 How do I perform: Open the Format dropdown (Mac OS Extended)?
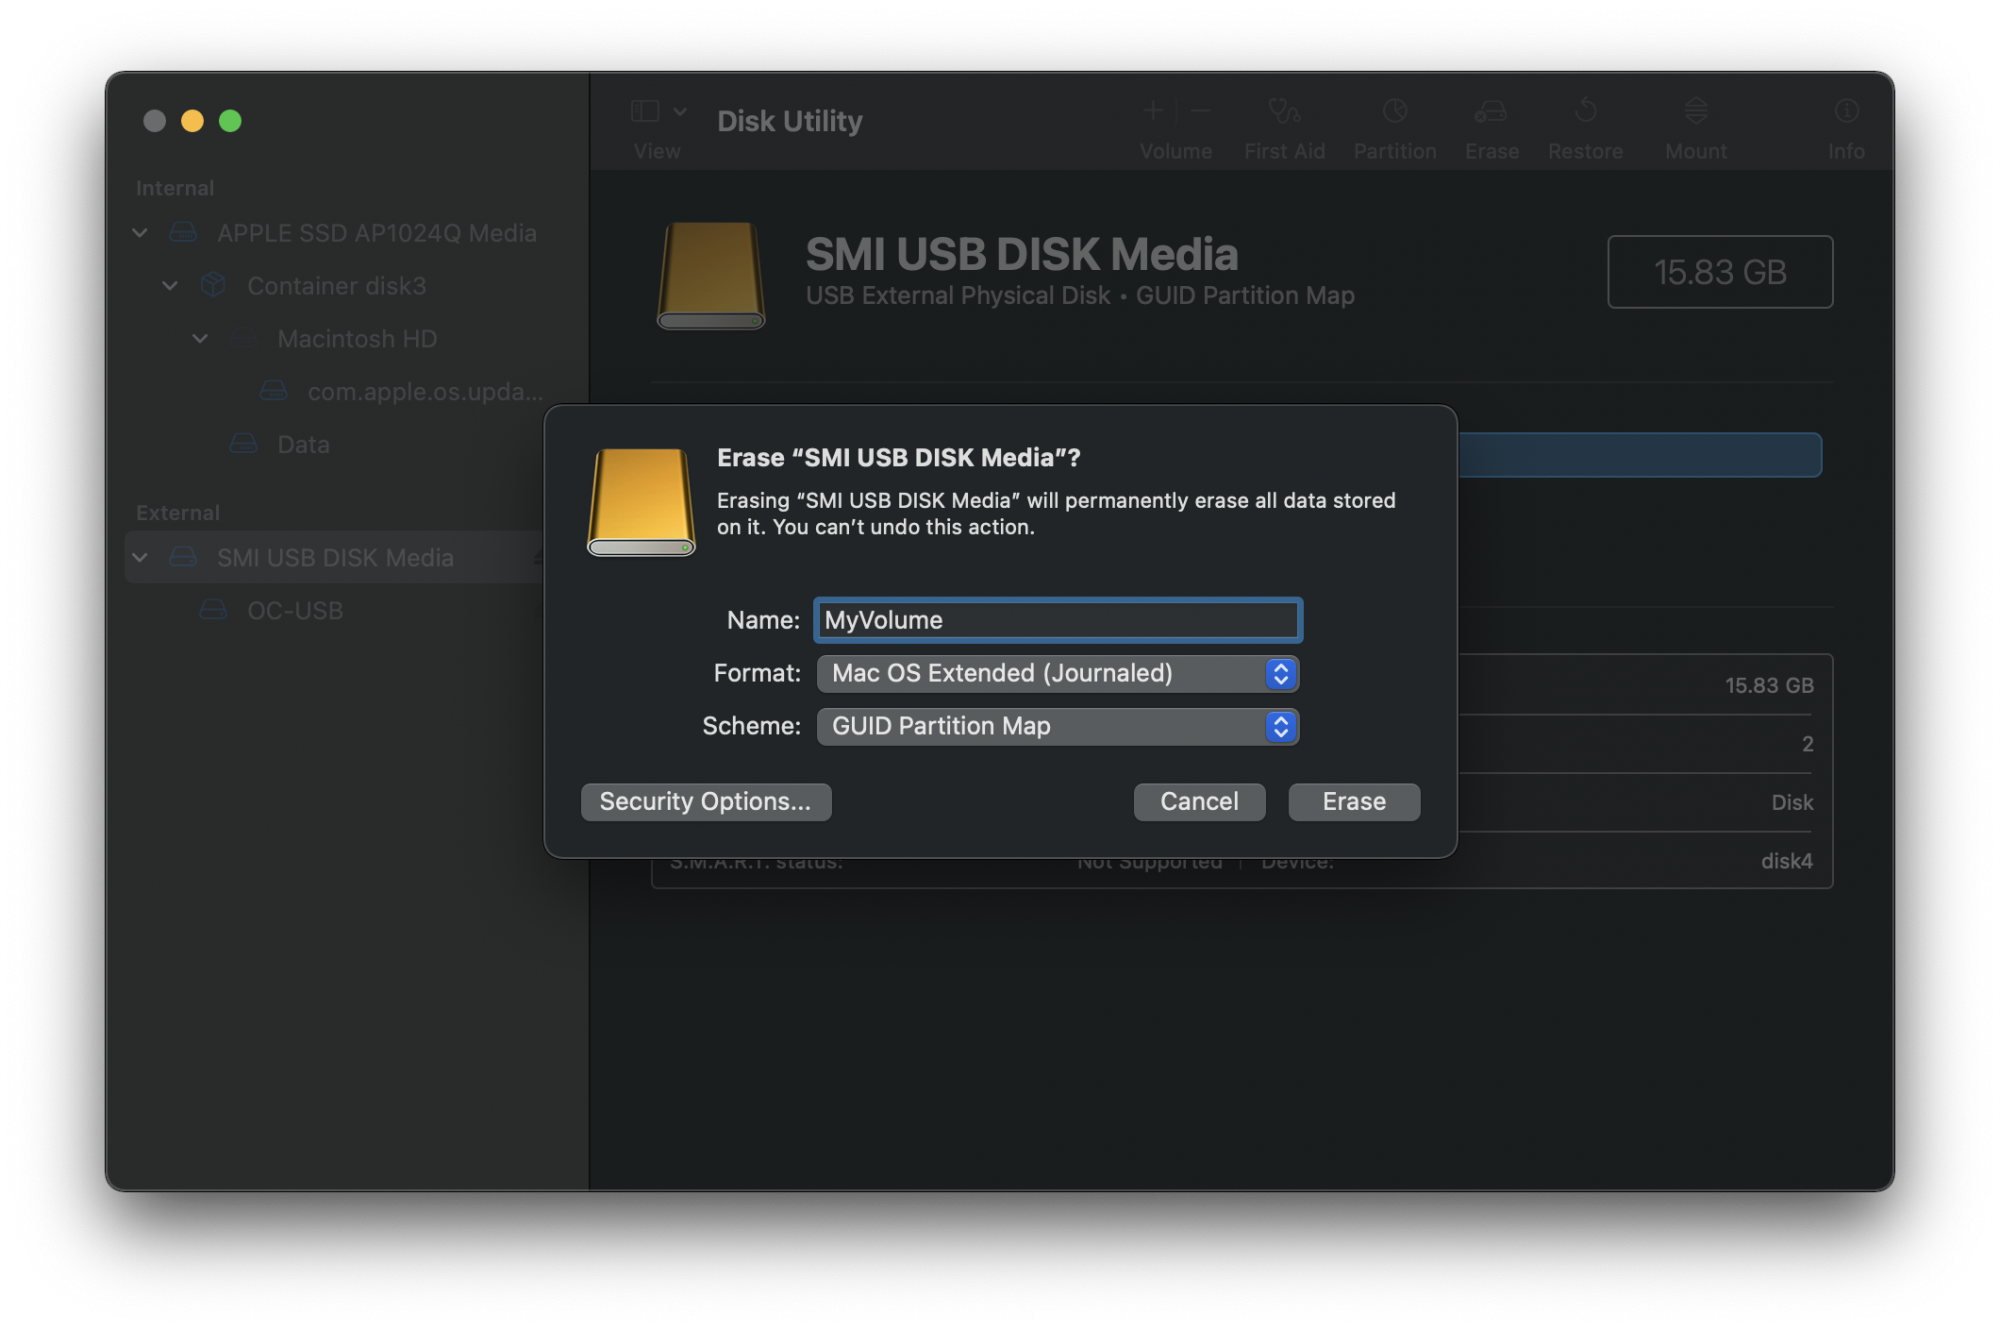click(x=1058, y=673)
